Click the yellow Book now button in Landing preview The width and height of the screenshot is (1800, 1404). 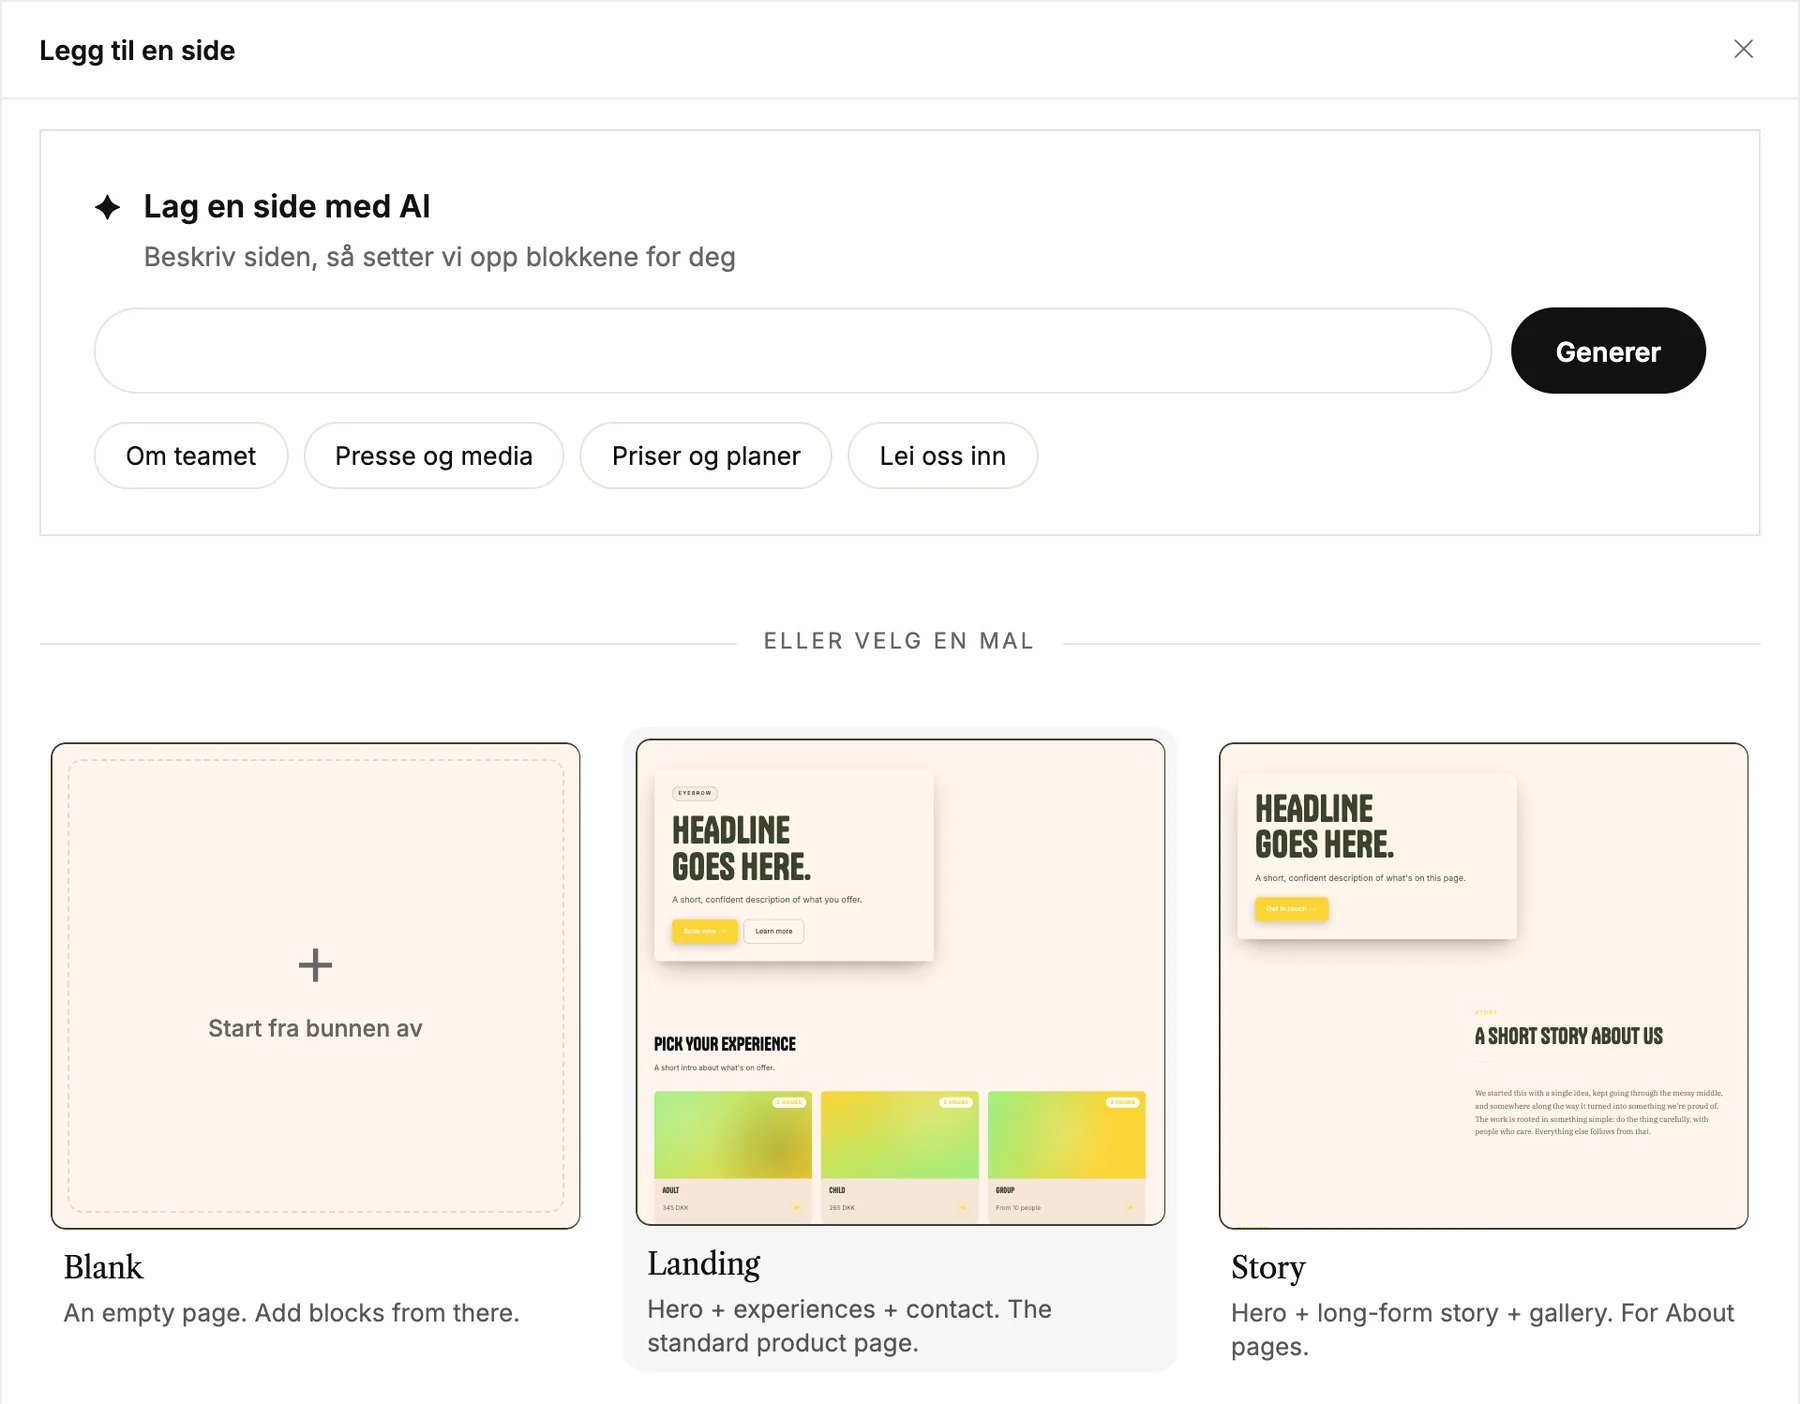705,931
